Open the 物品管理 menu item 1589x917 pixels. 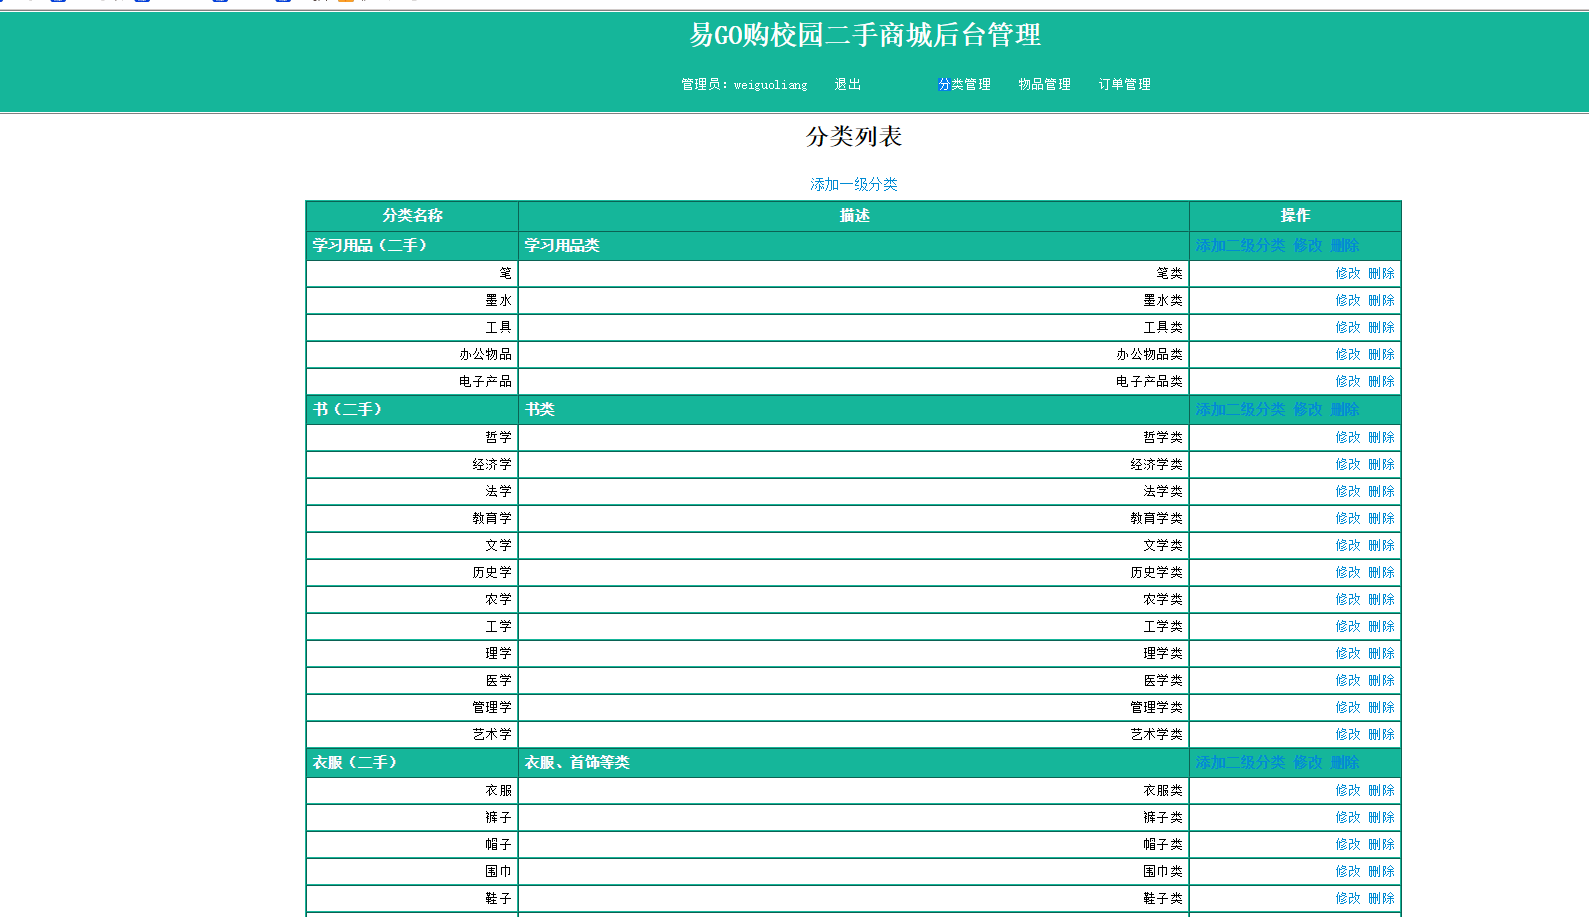(x=1044, y=85)
